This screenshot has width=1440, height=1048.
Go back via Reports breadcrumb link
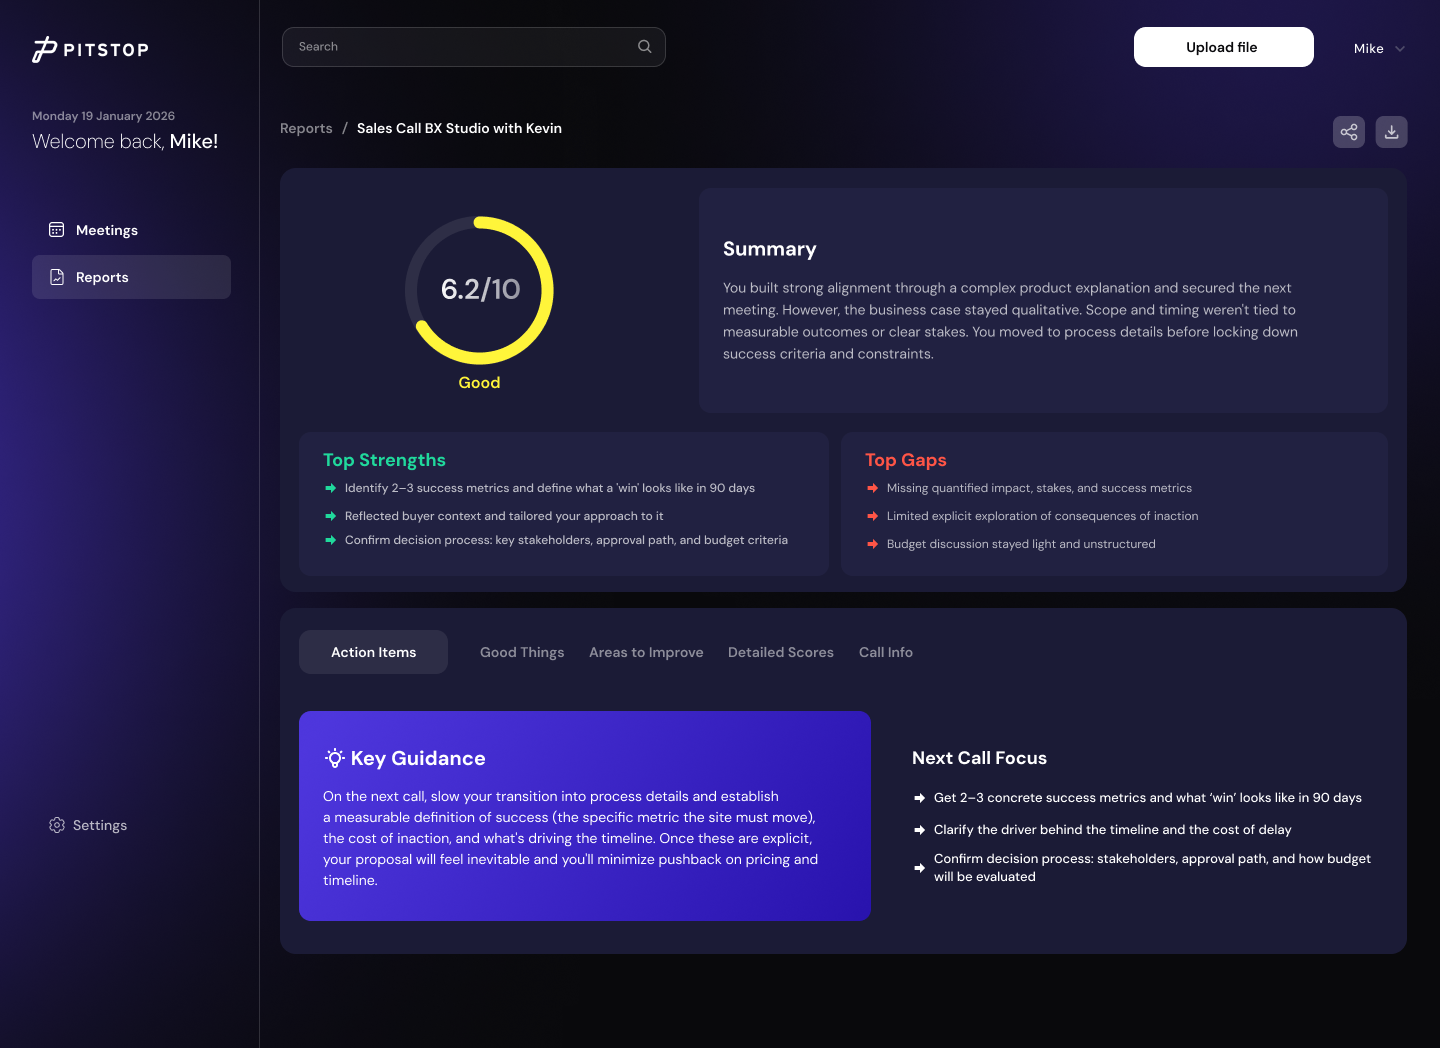click(x=306, y=128)
